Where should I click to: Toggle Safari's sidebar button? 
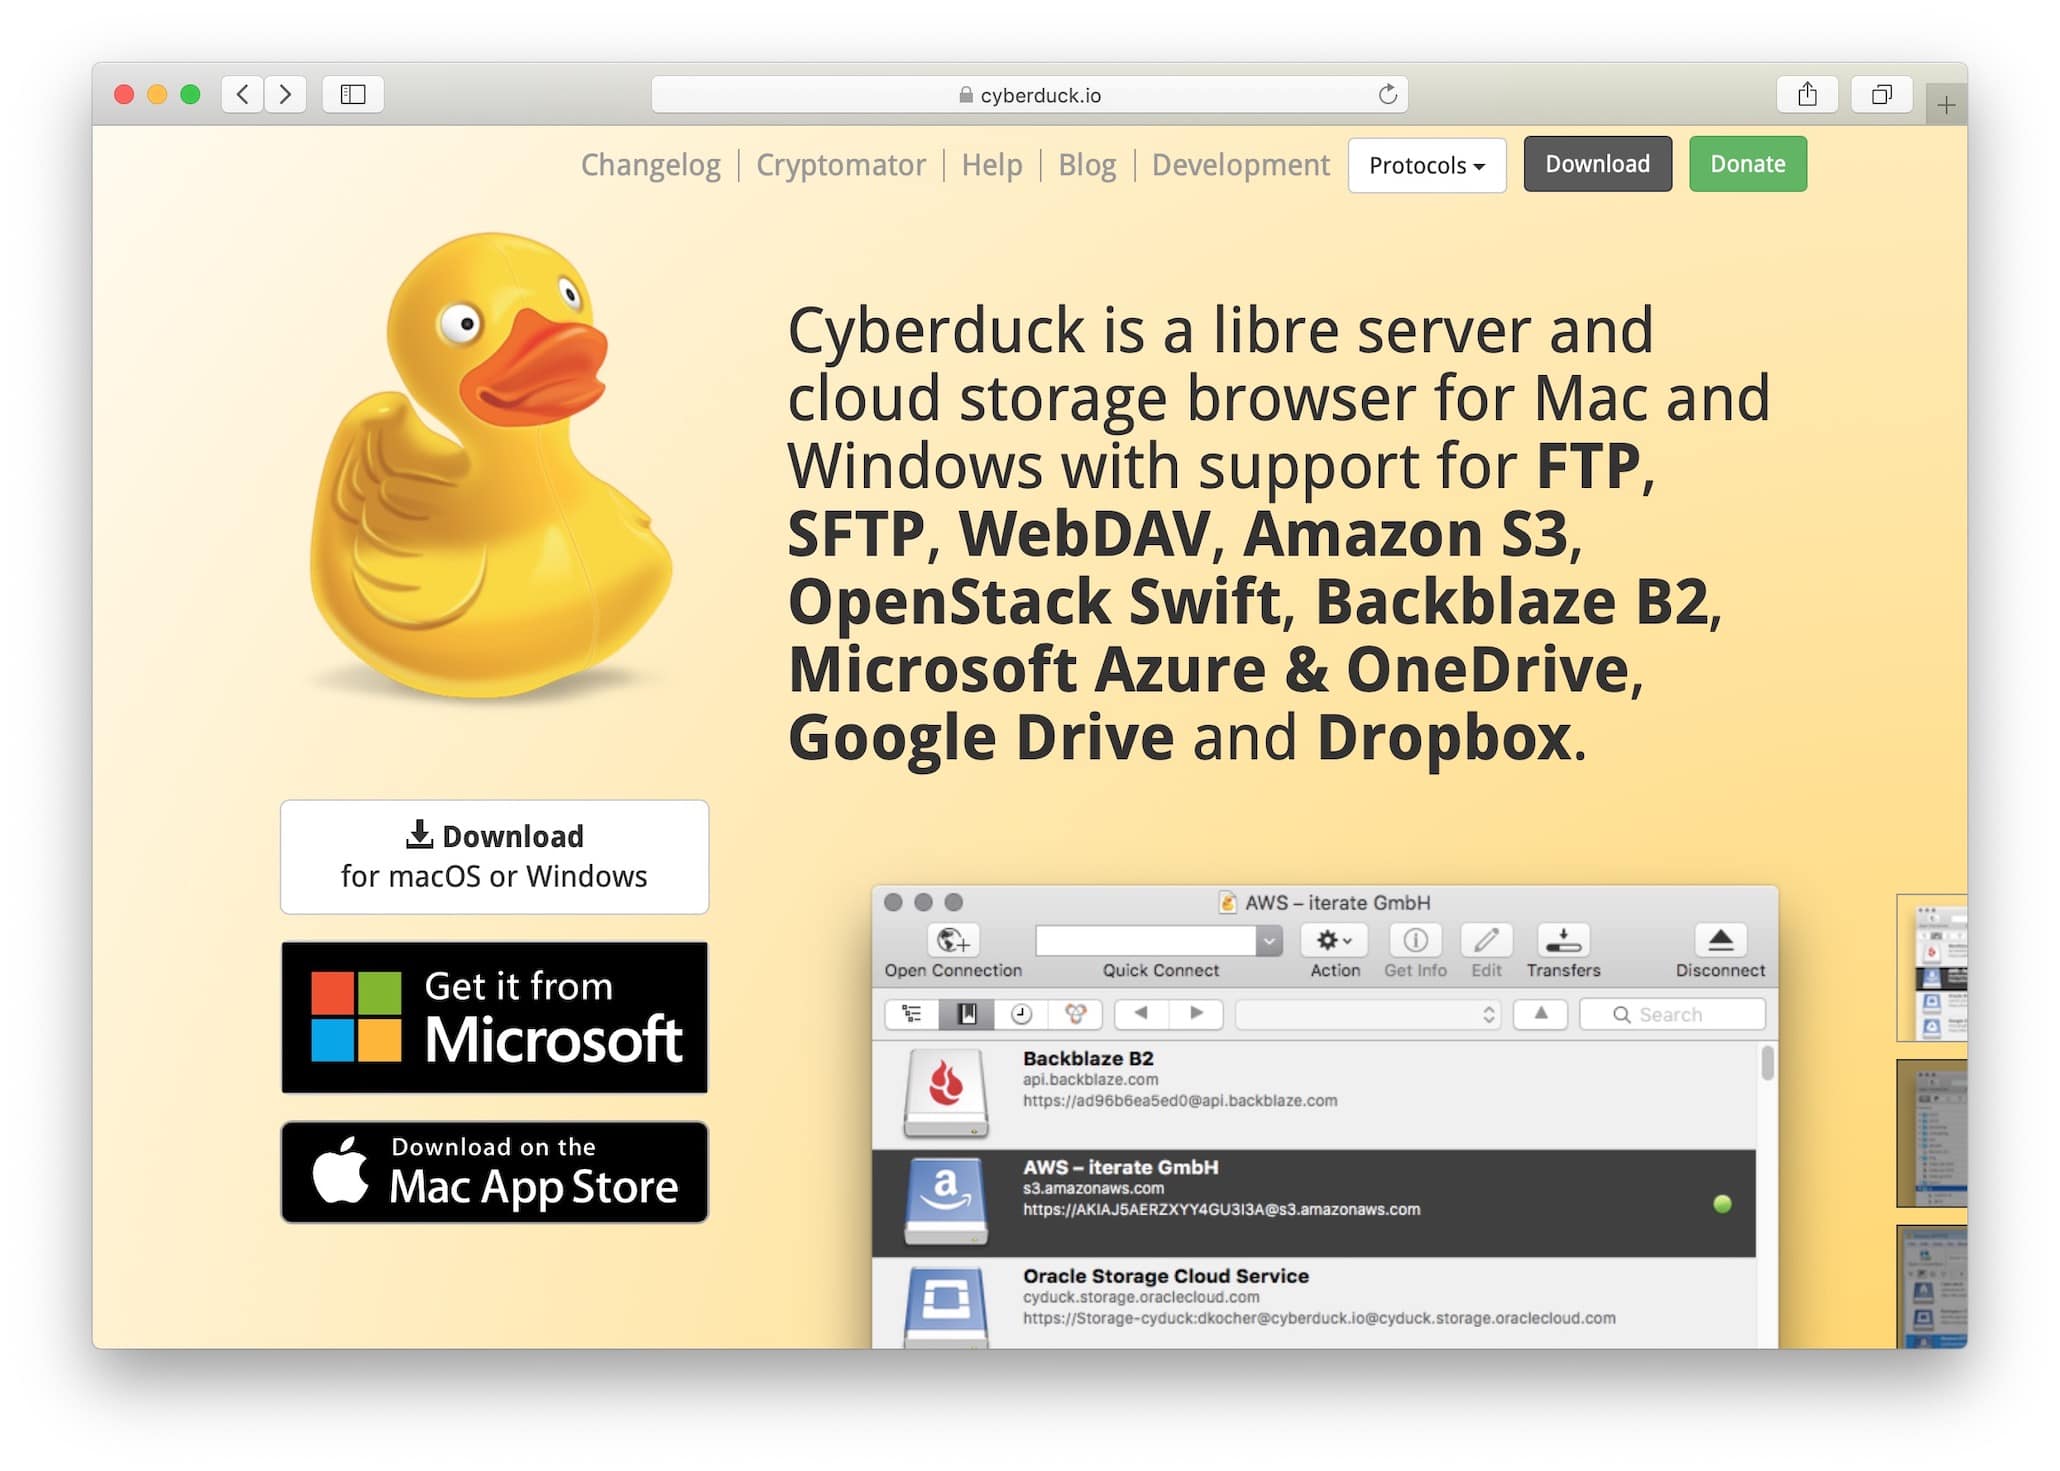352,95
